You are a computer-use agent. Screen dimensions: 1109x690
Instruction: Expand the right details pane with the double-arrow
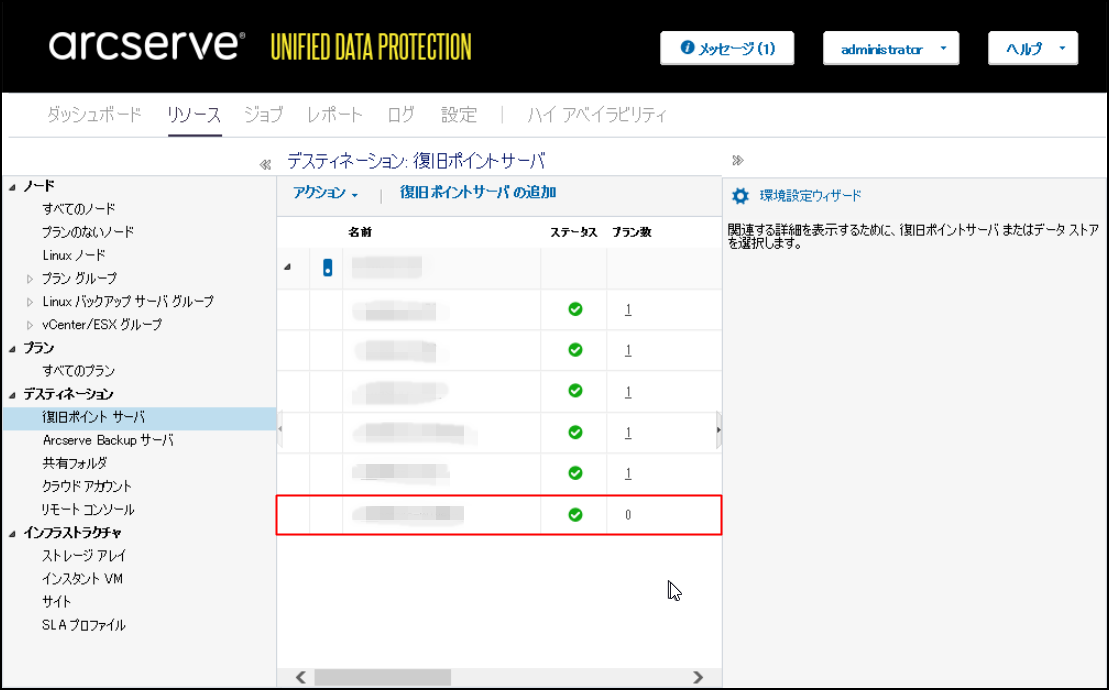coord(738,160)
